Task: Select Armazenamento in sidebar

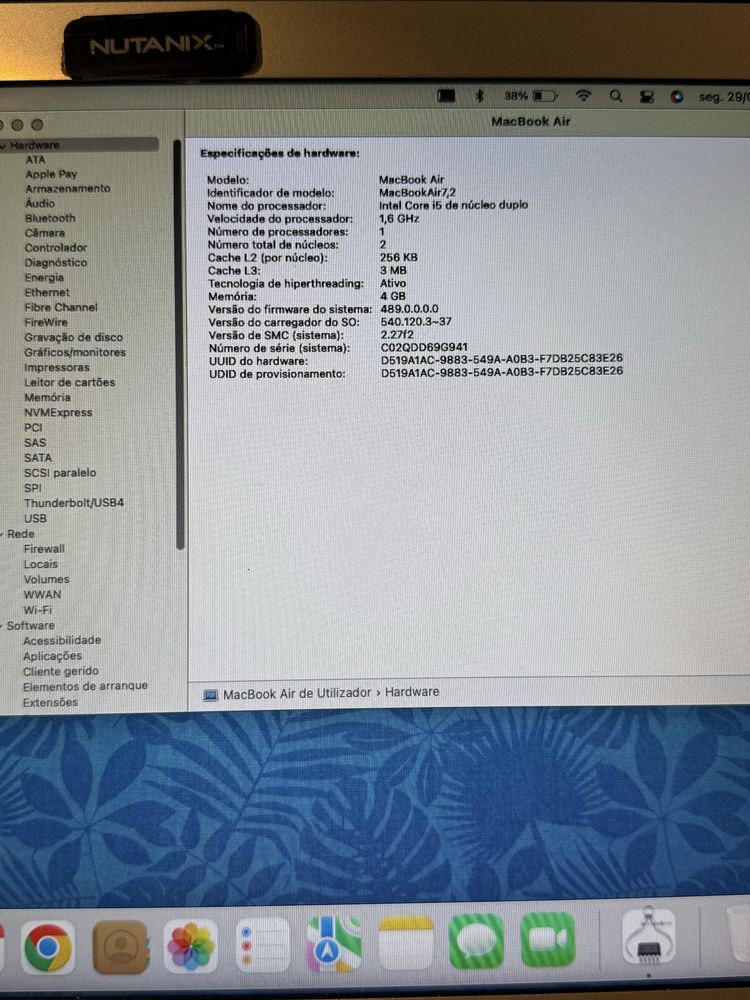Action: (x=68, y=189)
